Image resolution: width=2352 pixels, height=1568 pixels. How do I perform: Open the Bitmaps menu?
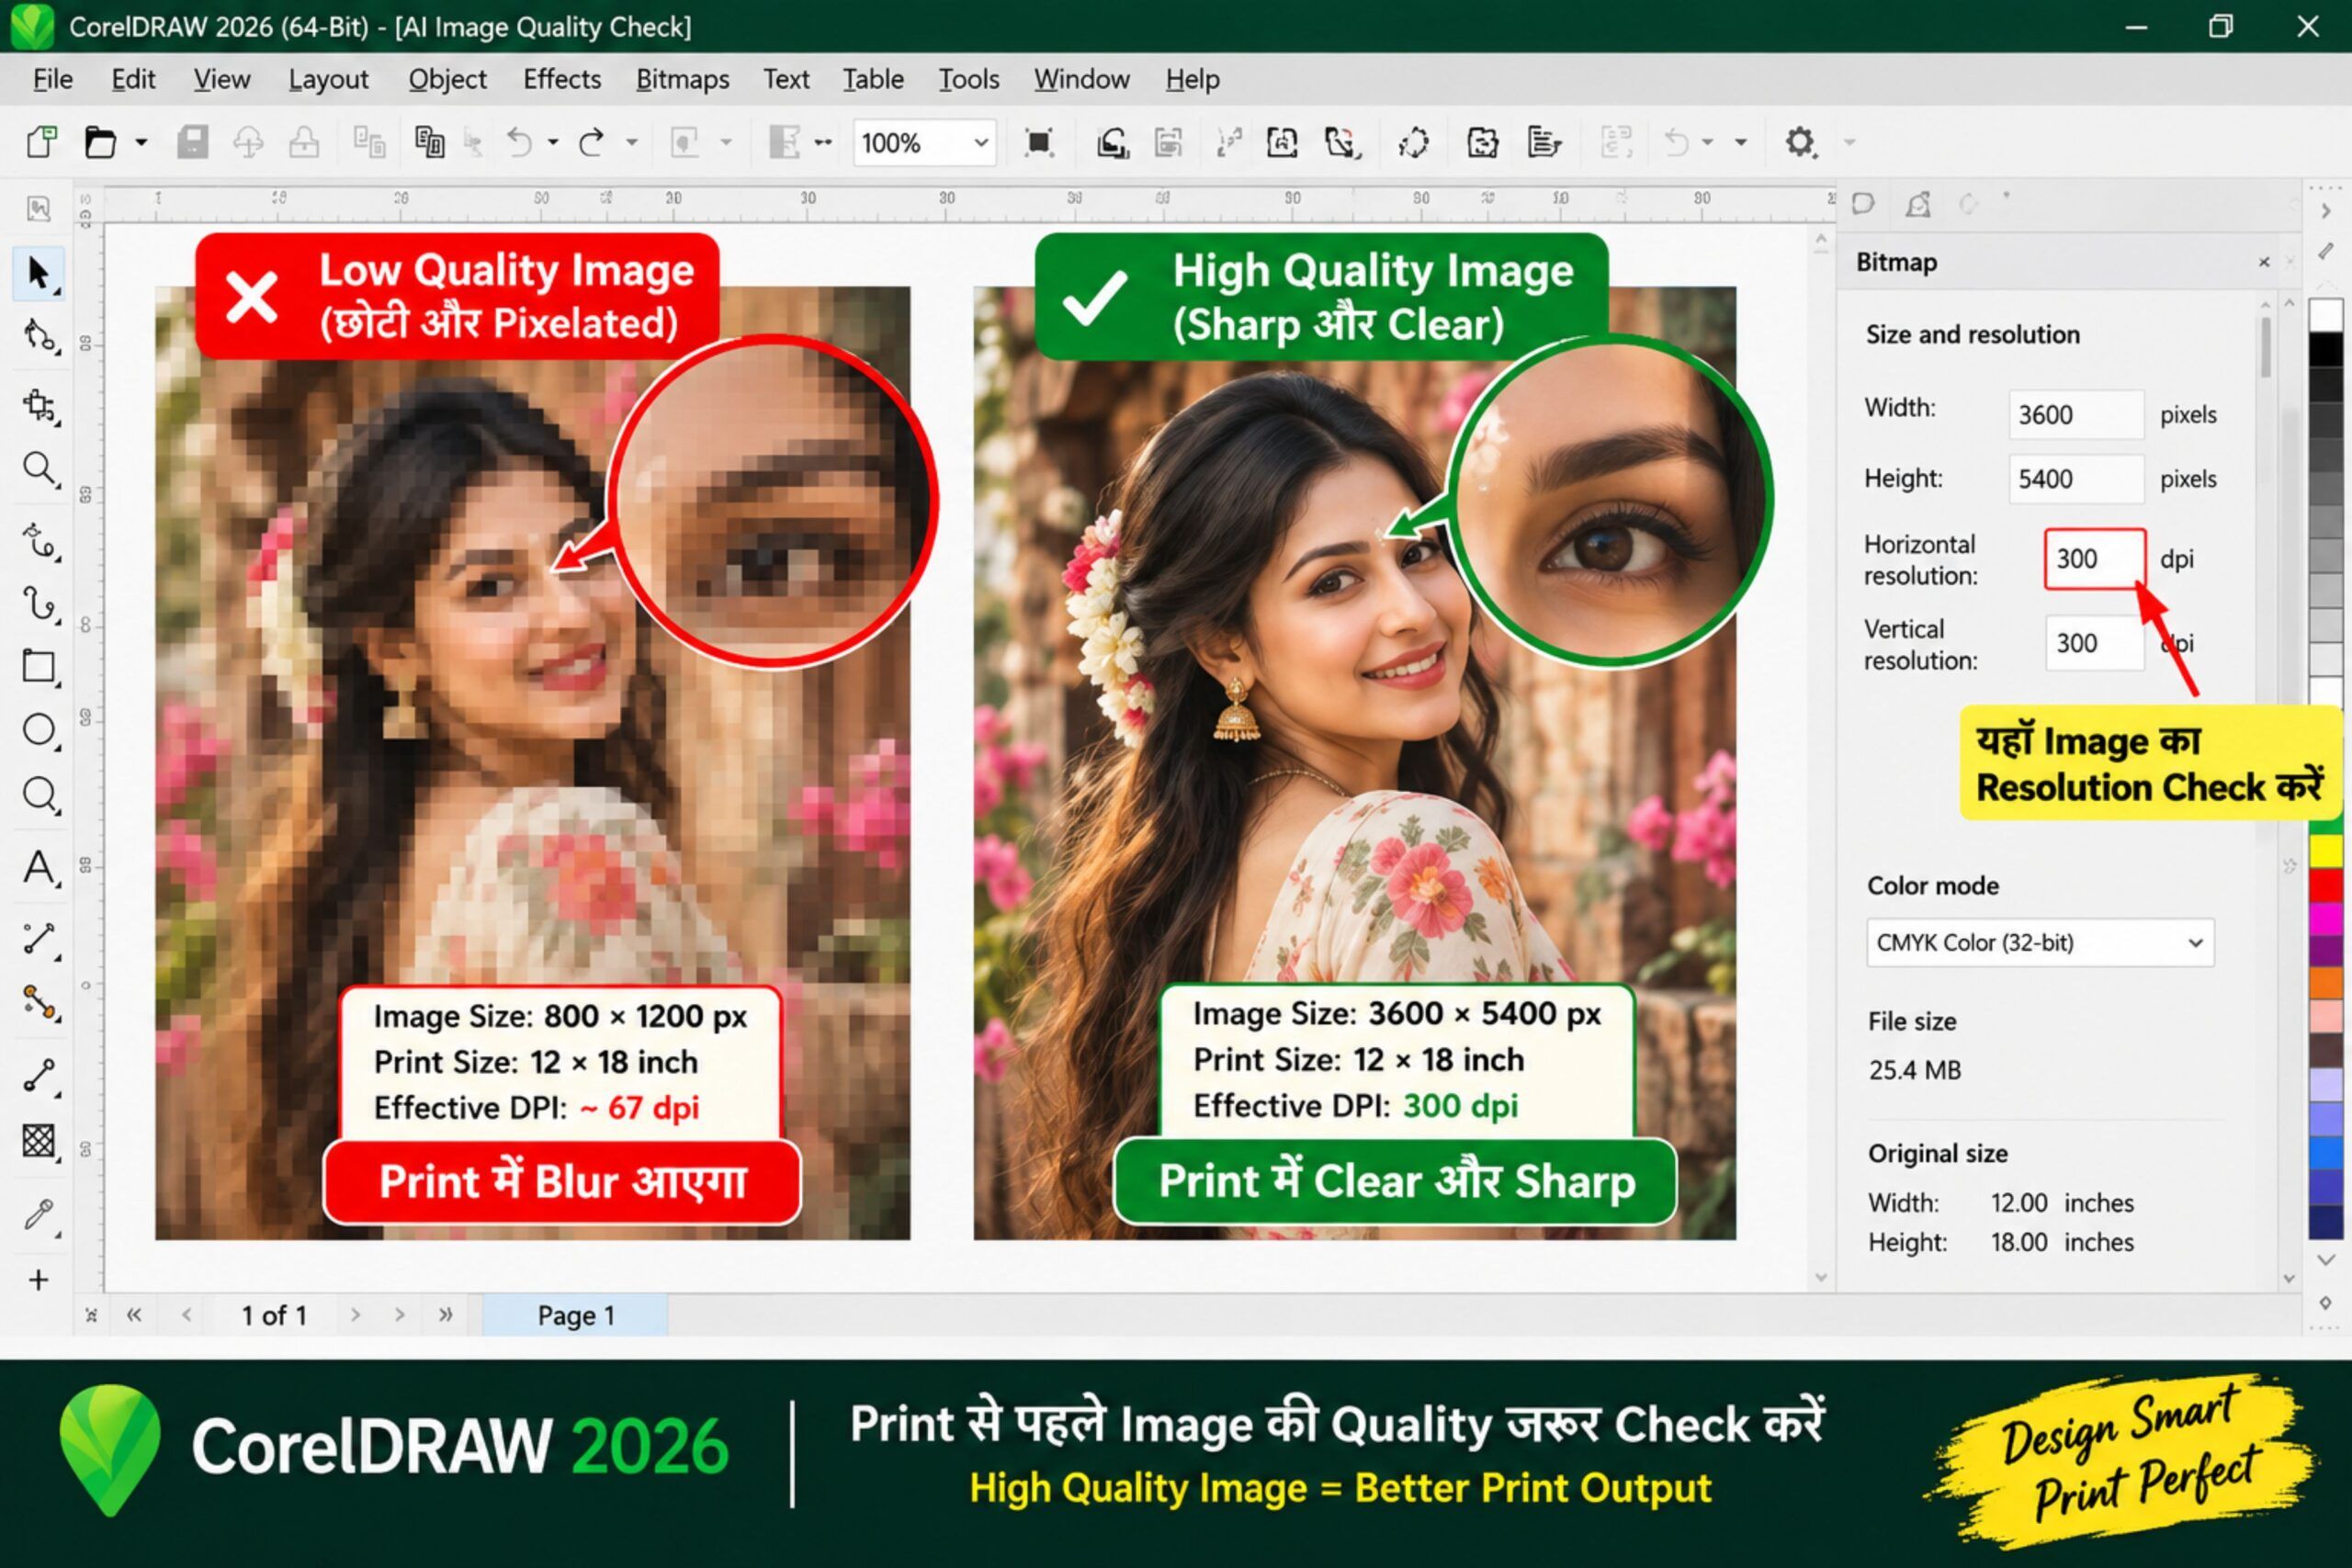(683, 79)
